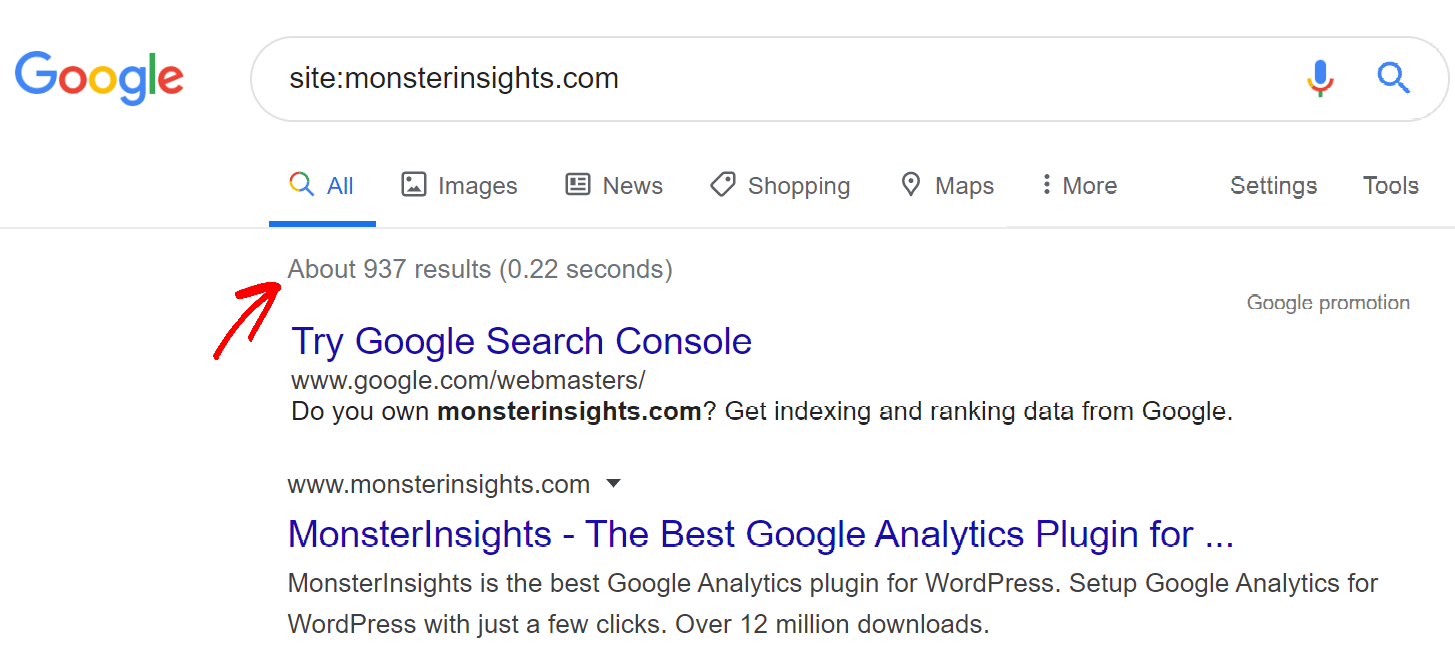Open the Settings menu
Viewport: 1455px width, 662px height.
pyautogui.click(x=1272, y=185)
